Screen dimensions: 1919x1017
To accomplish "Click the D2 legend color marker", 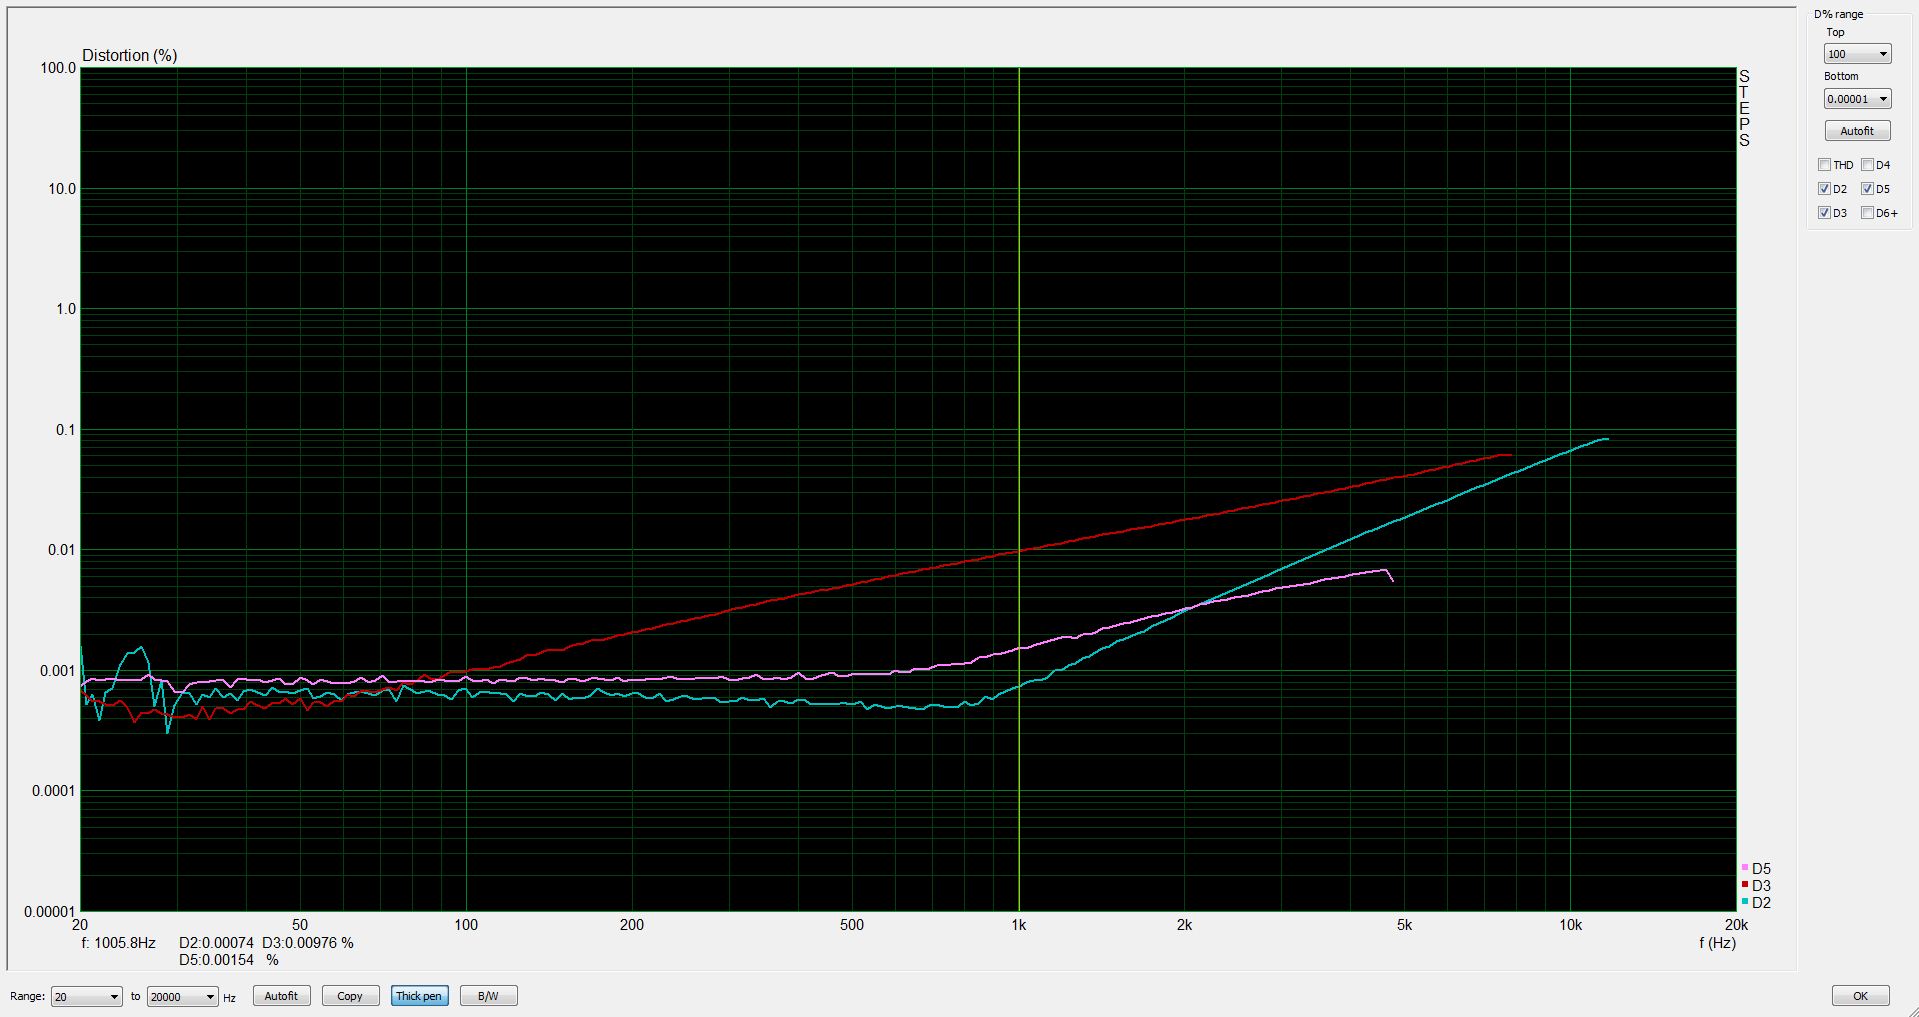I will (x=1744, y=902).
